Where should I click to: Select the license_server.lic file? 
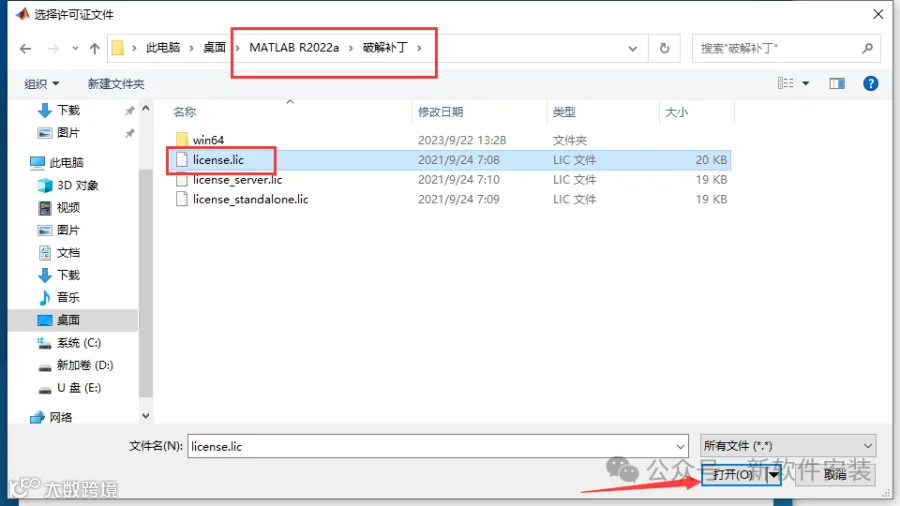coord(238,180)
